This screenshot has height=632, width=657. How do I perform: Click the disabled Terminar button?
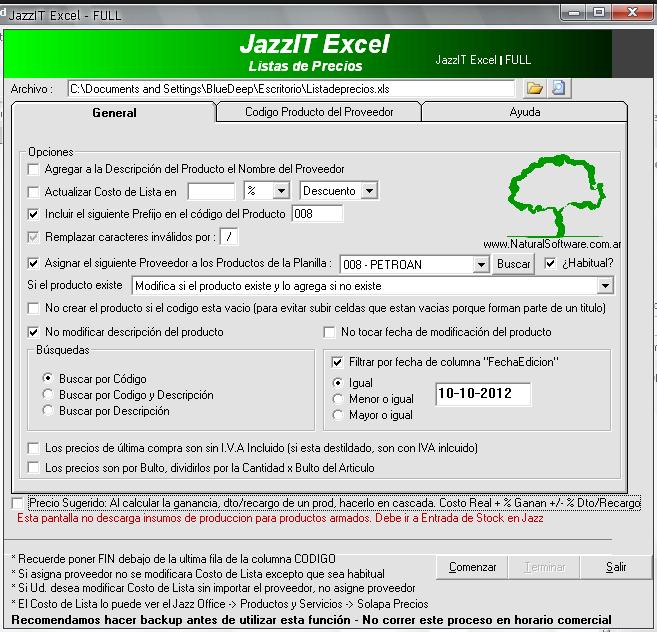coord(544,567)
